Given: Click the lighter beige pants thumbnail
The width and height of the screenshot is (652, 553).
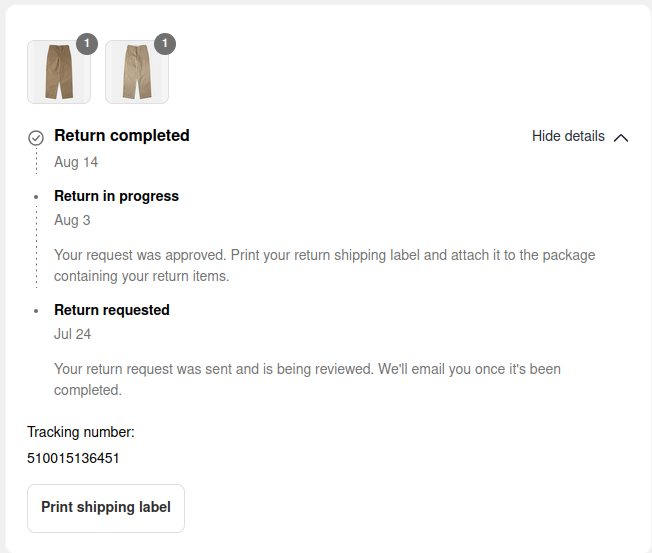Looking at the screenshot, I should pyautogui.click(x=137, y=73).
